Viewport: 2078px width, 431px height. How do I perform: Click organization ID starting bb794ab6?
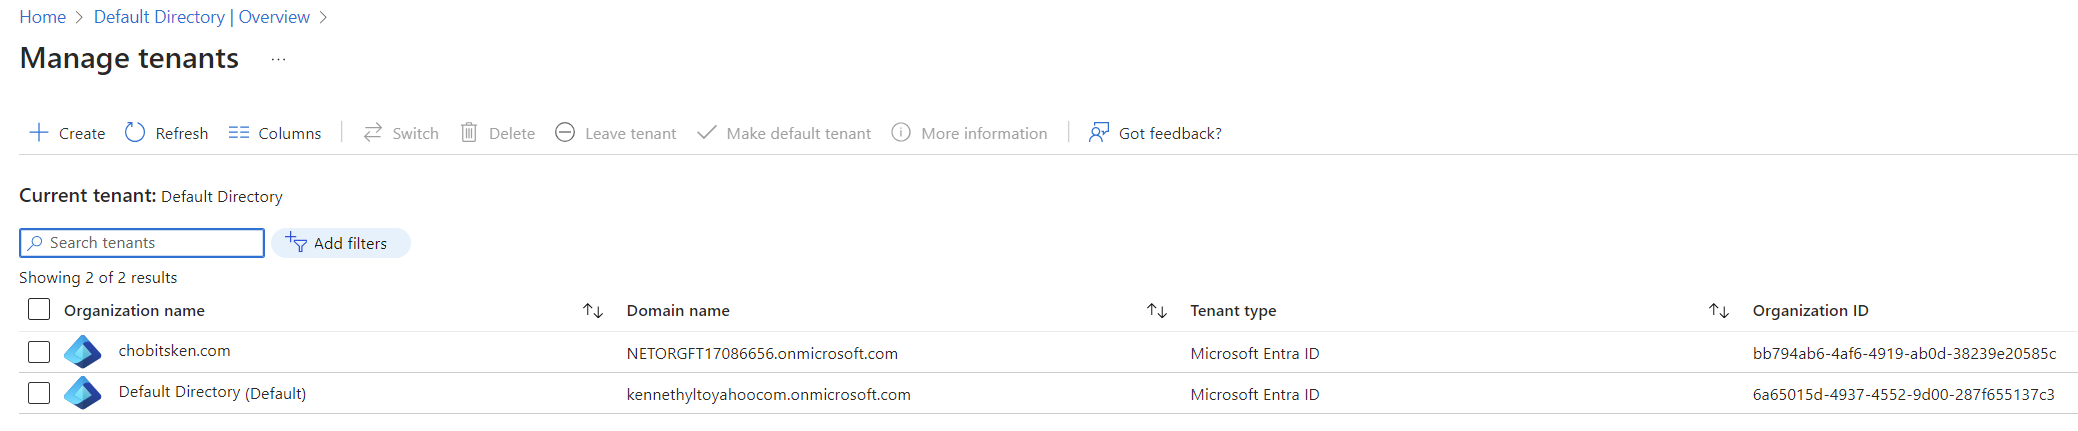tap(1905, 354)
